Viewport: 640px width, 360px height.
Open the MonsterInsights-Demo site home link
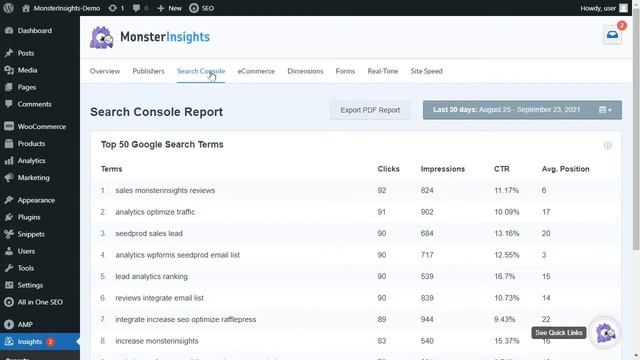coord(61,8)
